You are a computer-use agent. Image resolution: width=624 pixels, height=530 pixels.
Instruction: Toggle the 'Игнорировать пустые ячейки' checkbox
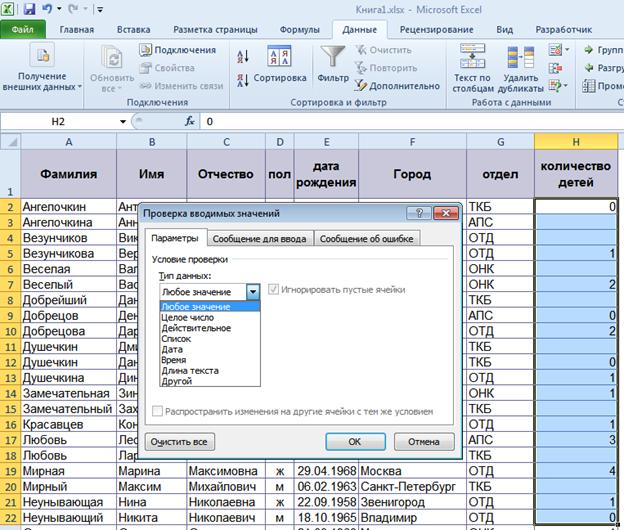(x=273, y=290)
